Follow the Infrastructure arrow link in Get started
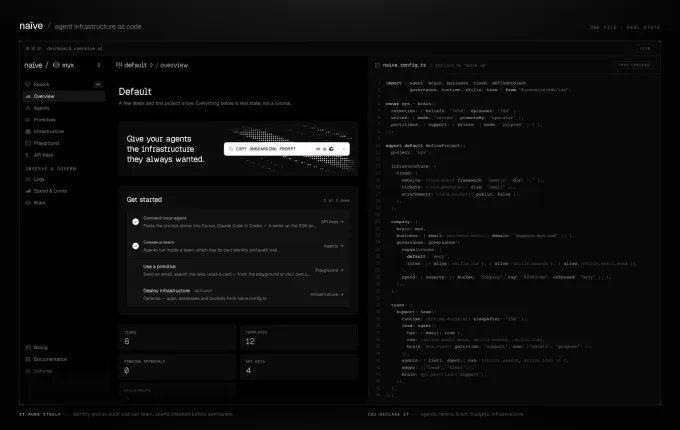Screen dimensions: 680x430 click(x=327, y=294)
